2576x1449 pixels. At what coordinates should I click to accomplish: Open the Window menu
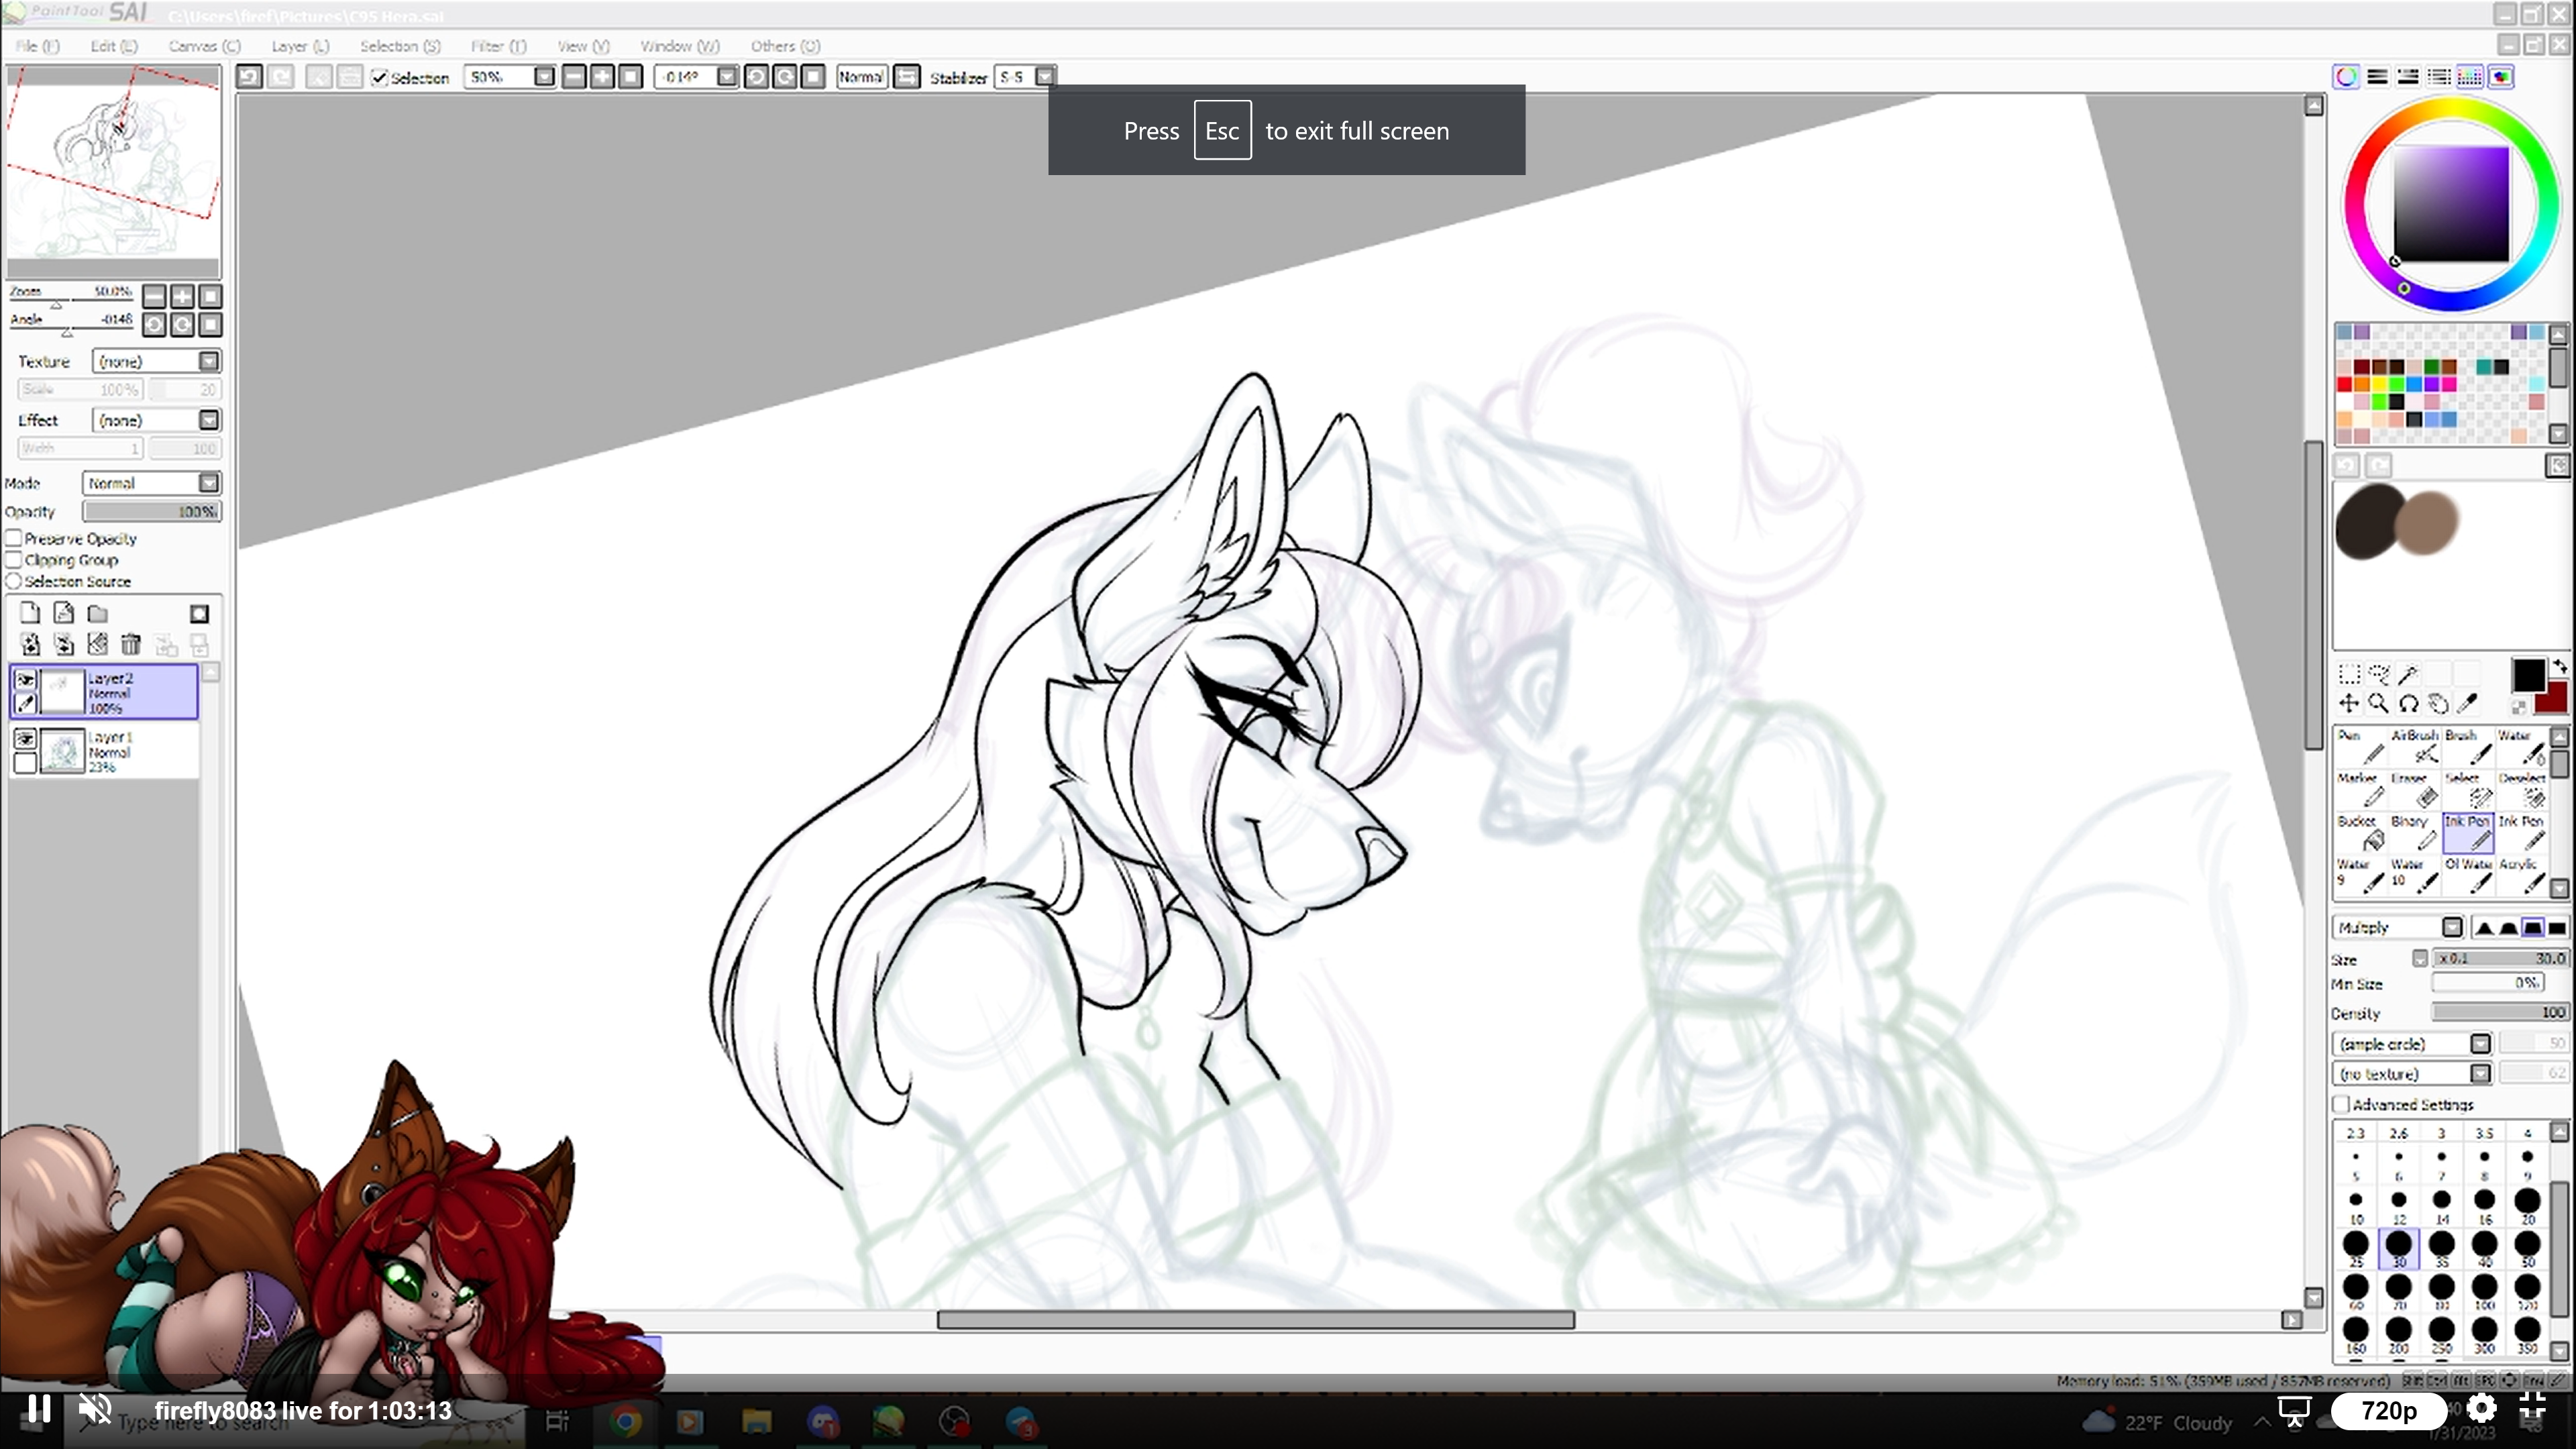click(x=680, y=46)
